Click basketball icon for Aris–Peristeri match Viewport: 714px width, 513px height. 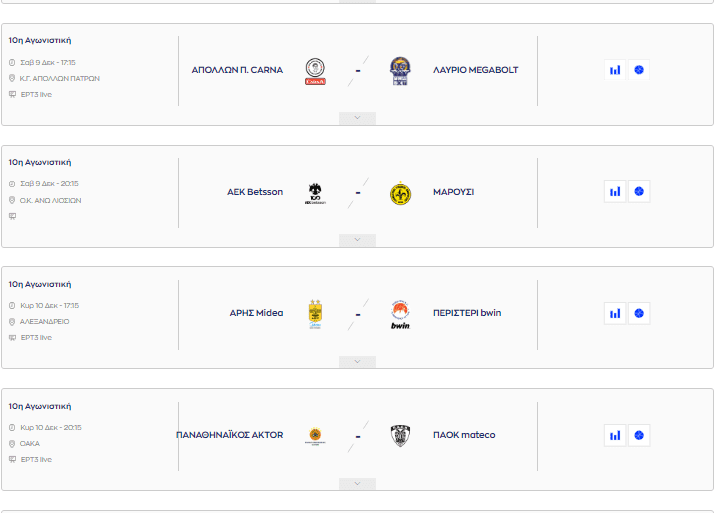(x=639, y=313)
